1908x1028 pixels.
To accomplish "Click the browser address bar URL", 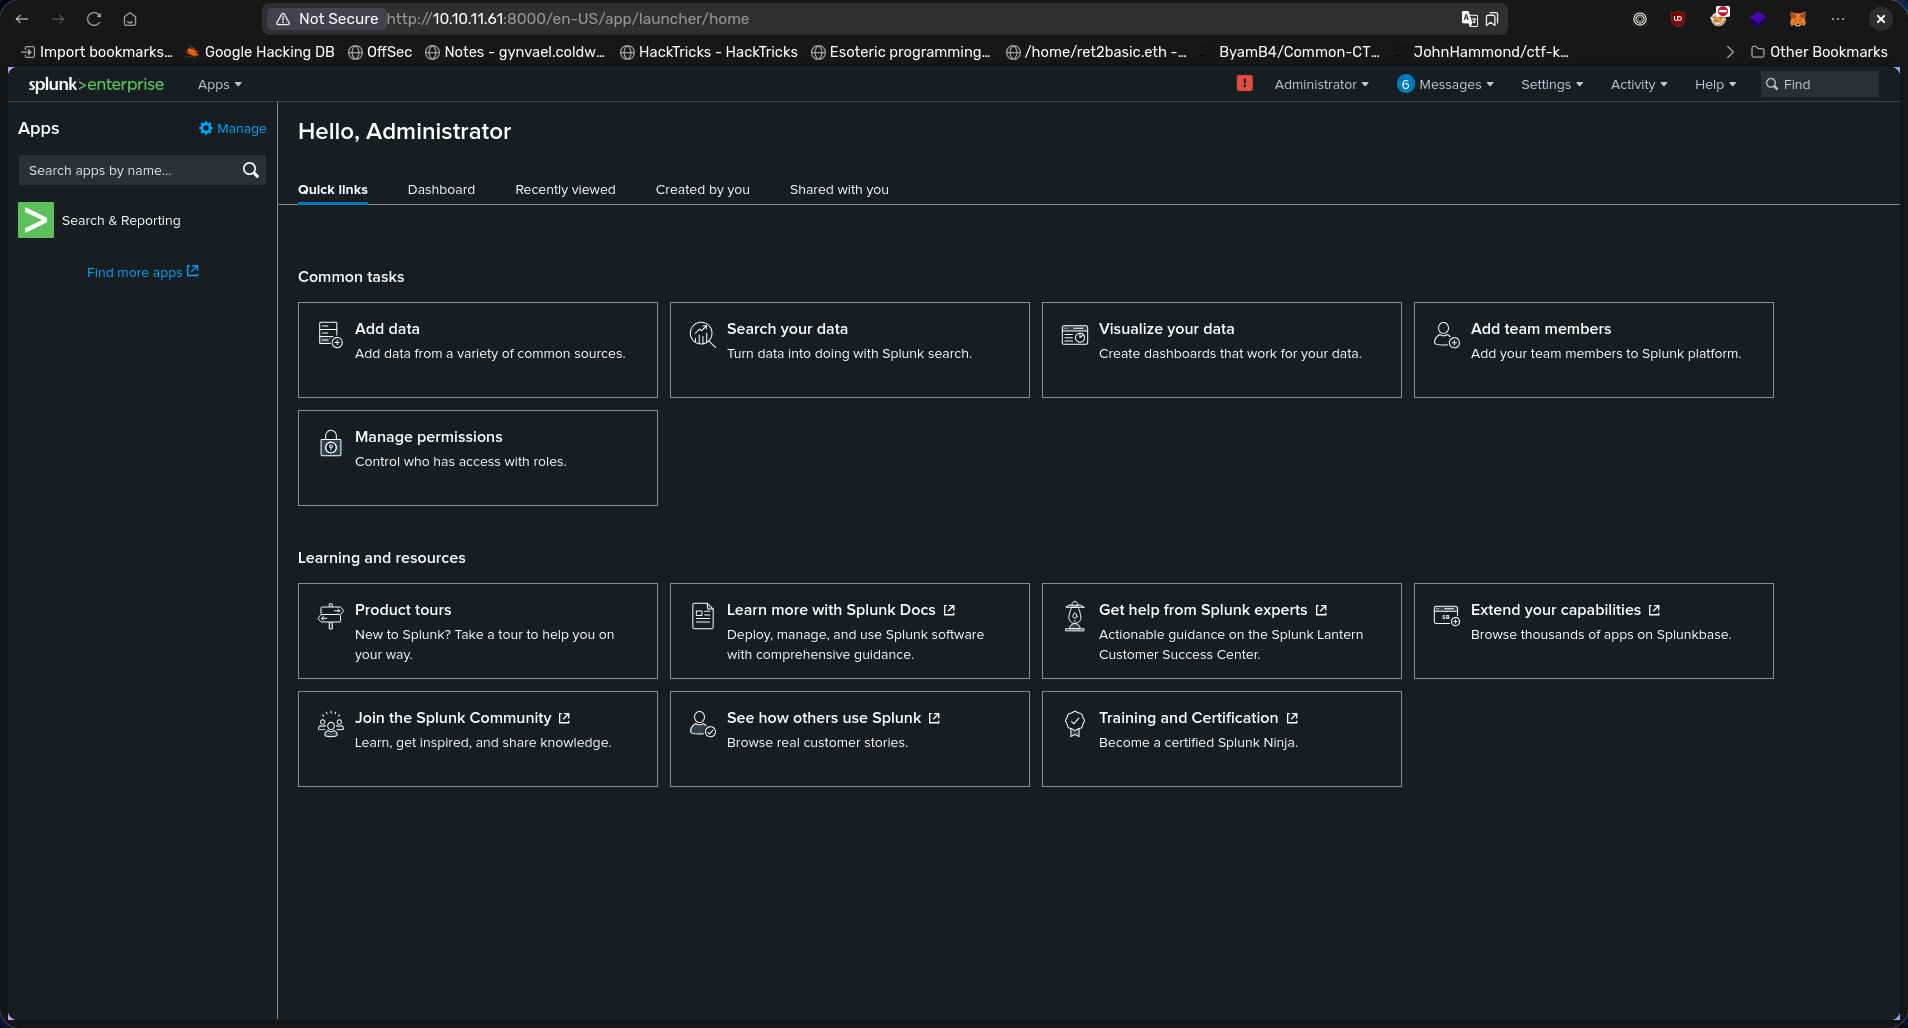I will click(x=567, y=19).
